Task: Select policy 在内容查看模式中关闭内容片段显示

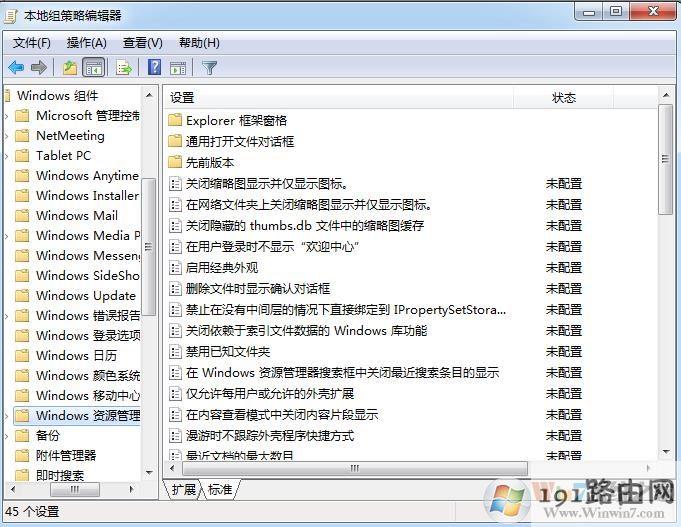Action: (282, 414)
